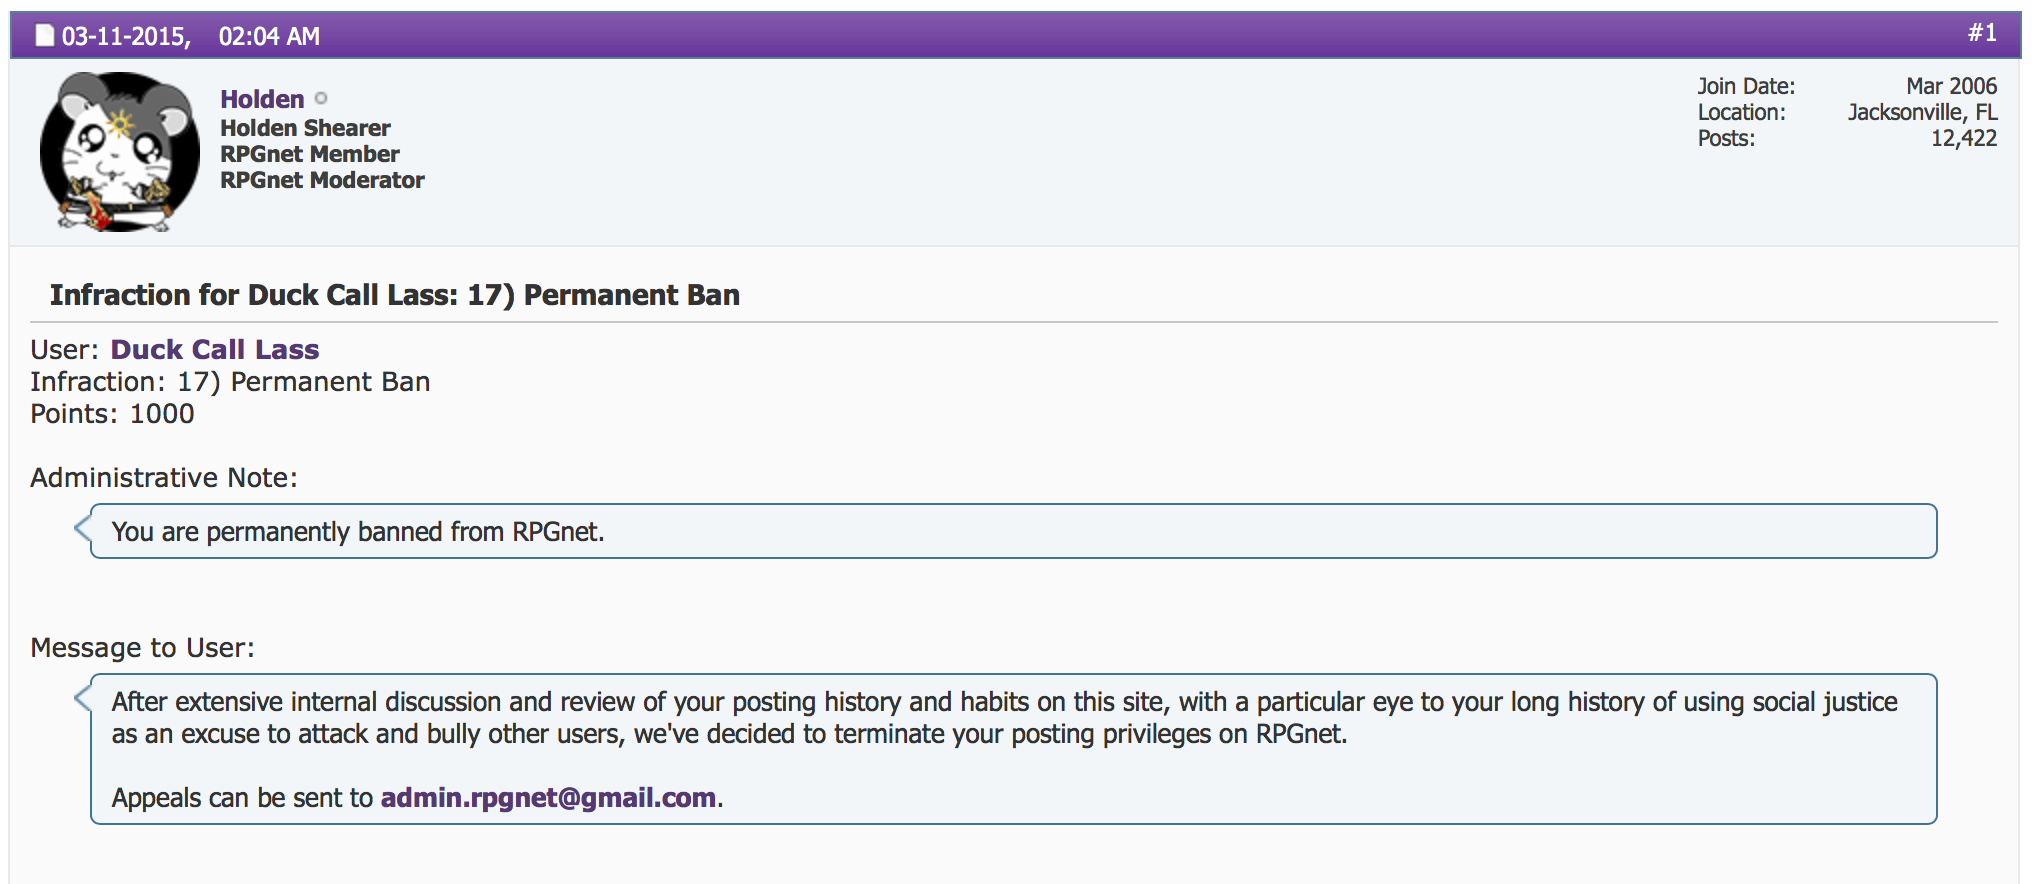
Task: Click Holden's offline status indicator
Action: tap(321, 98)
